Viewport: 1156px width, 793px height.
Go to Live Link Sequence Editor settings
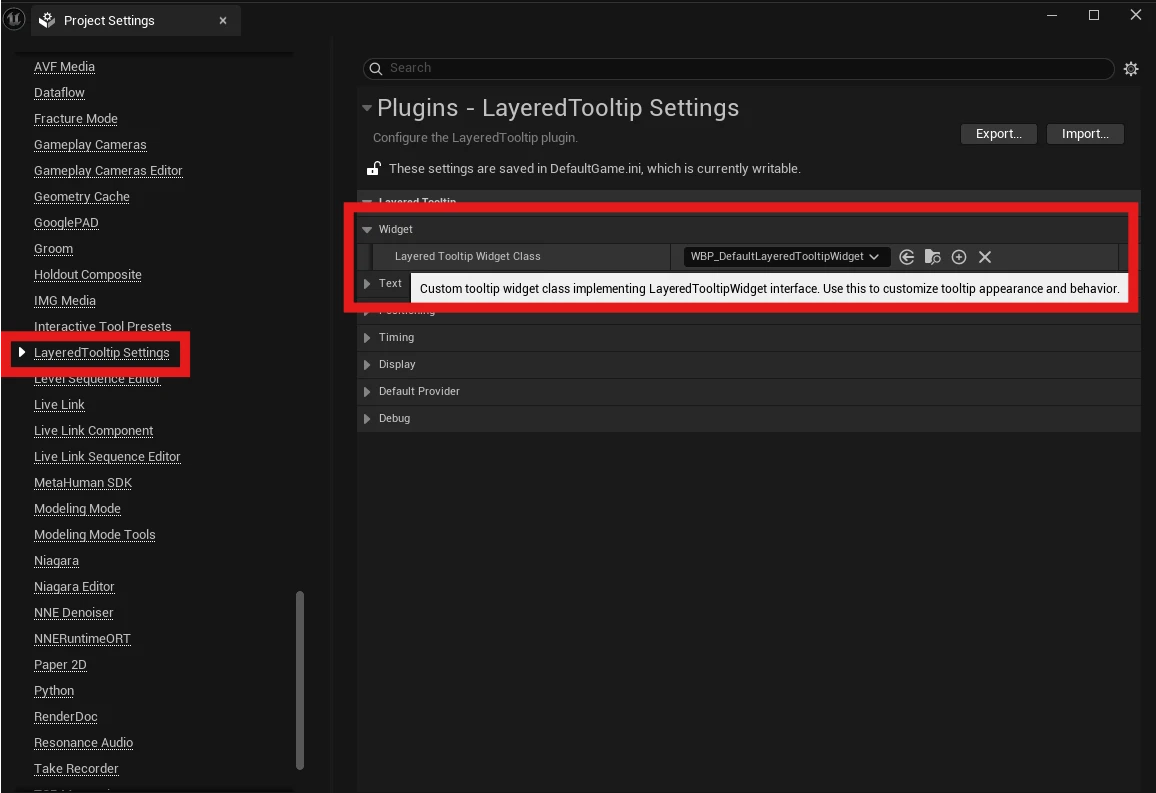(107, 456)
